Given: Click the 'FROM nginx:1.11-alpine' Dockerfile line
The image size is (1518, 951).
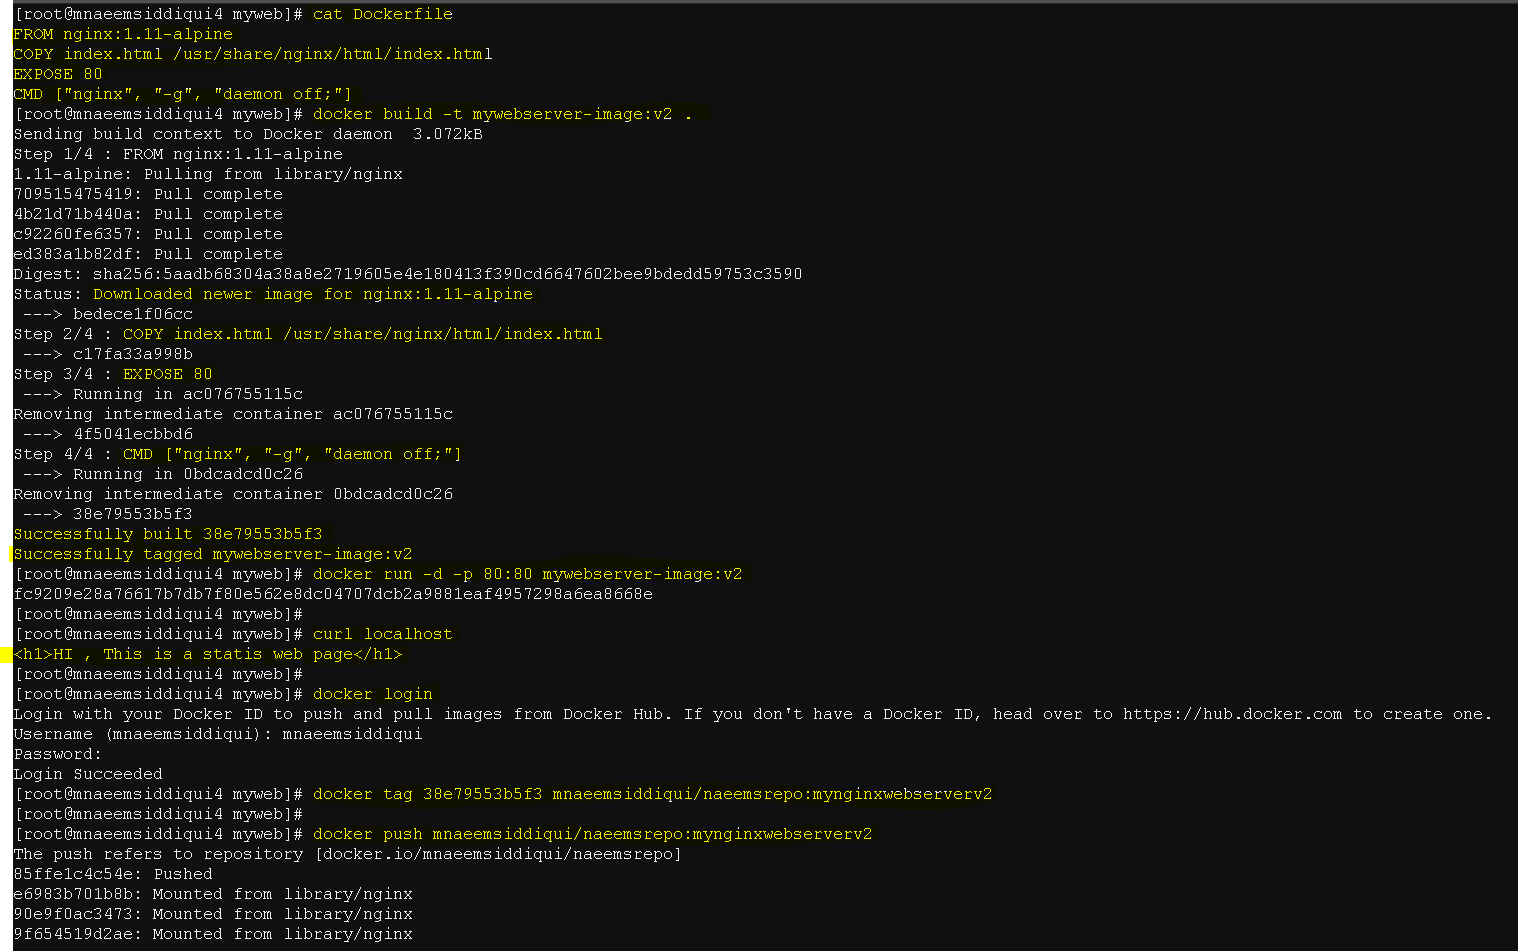Looking at the screenshot, I should coord(123,34).
